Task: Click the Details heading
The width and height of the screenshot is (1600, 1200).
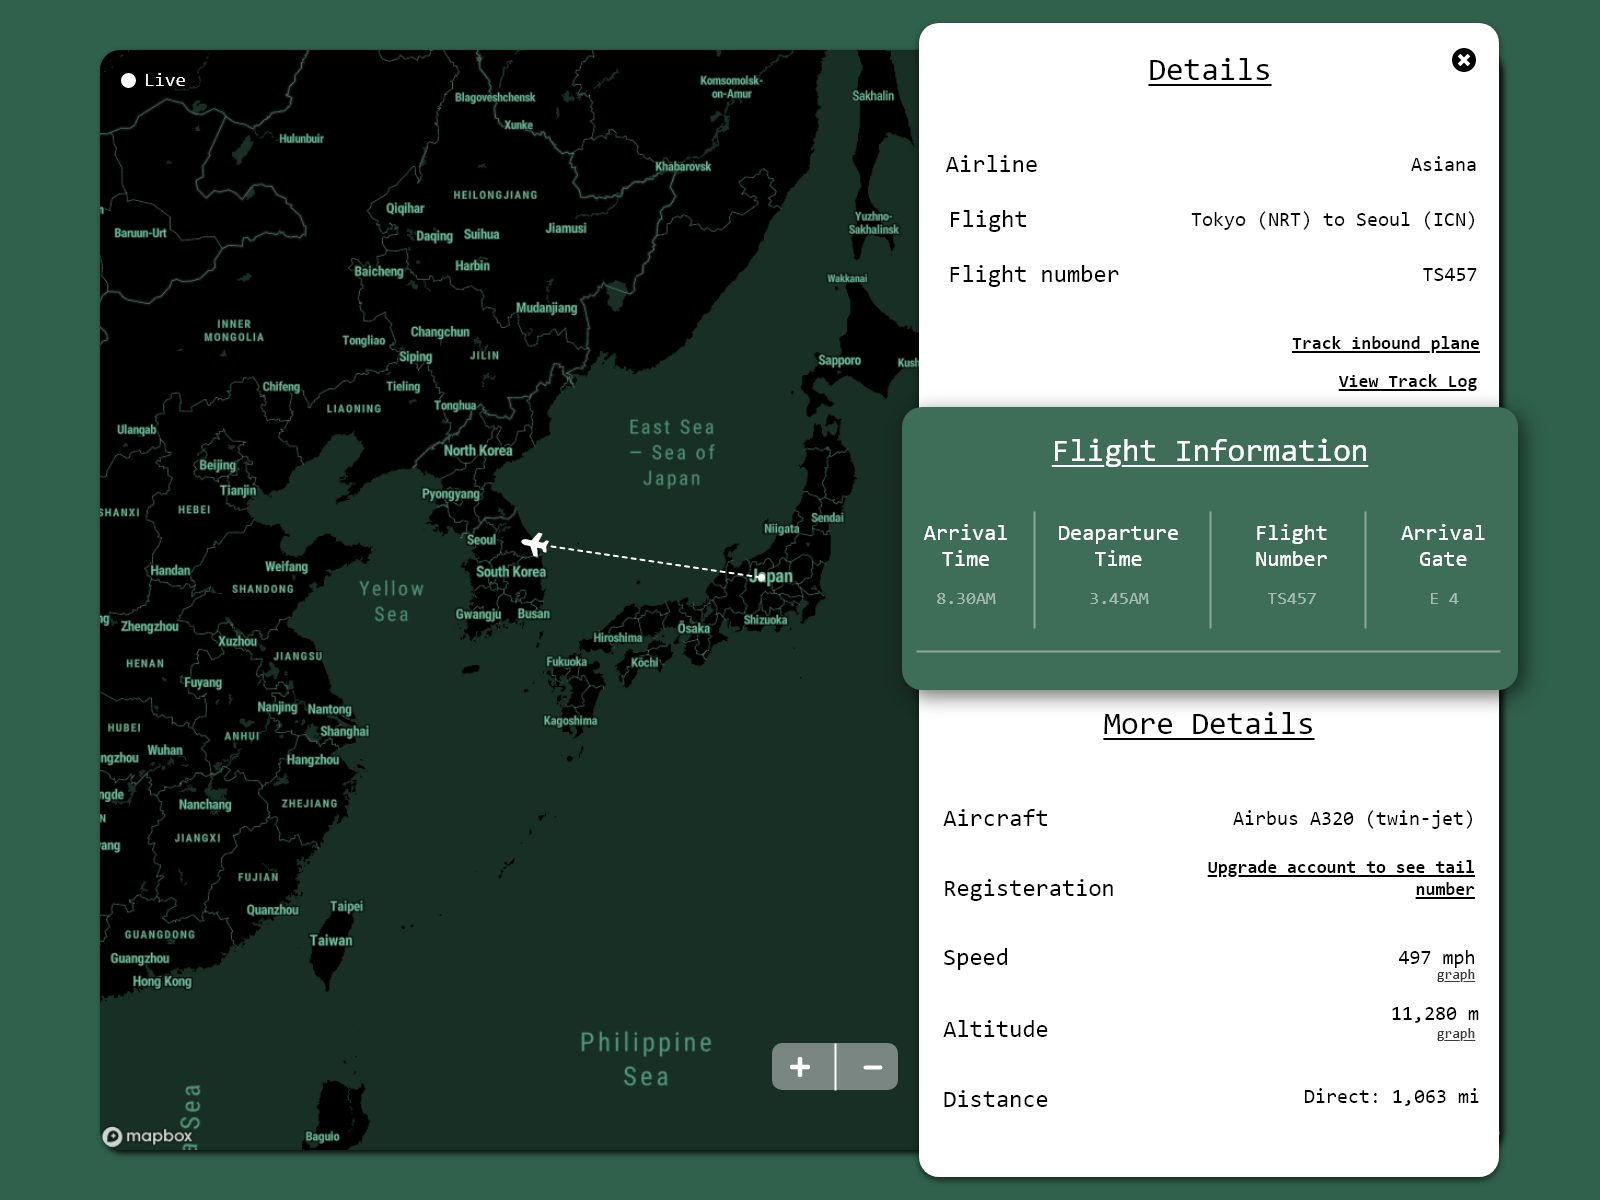Action: click(x=1209, y=70)
